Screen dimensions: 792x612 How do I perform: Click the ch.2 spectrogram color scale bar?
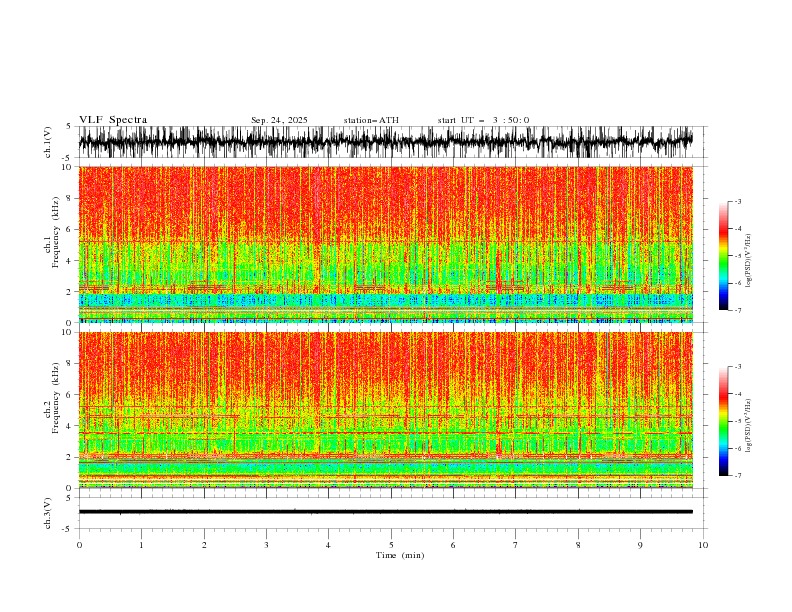tap(724, 421)
